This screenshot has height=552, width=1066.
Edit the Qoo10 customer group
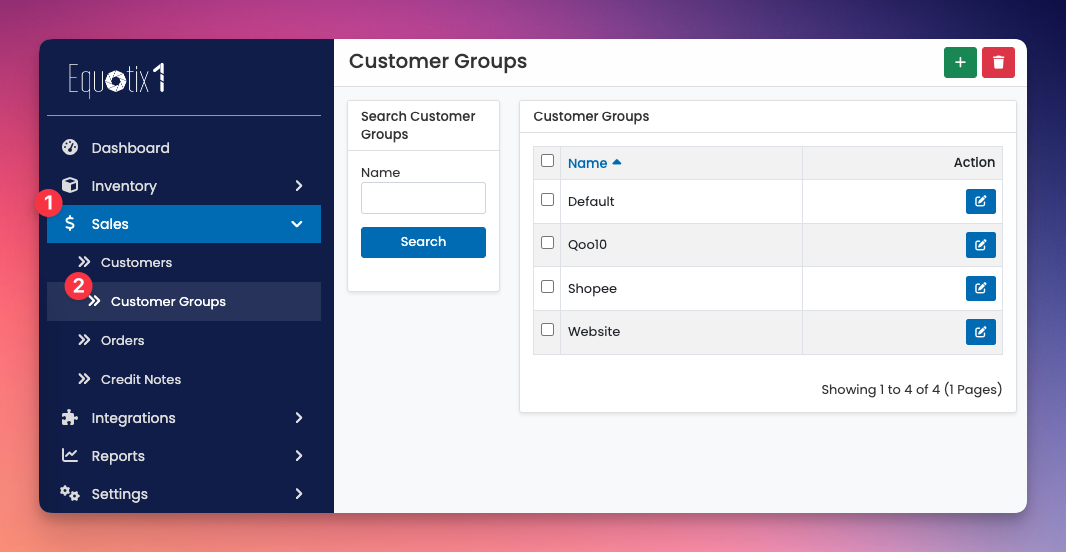point(980,245)
